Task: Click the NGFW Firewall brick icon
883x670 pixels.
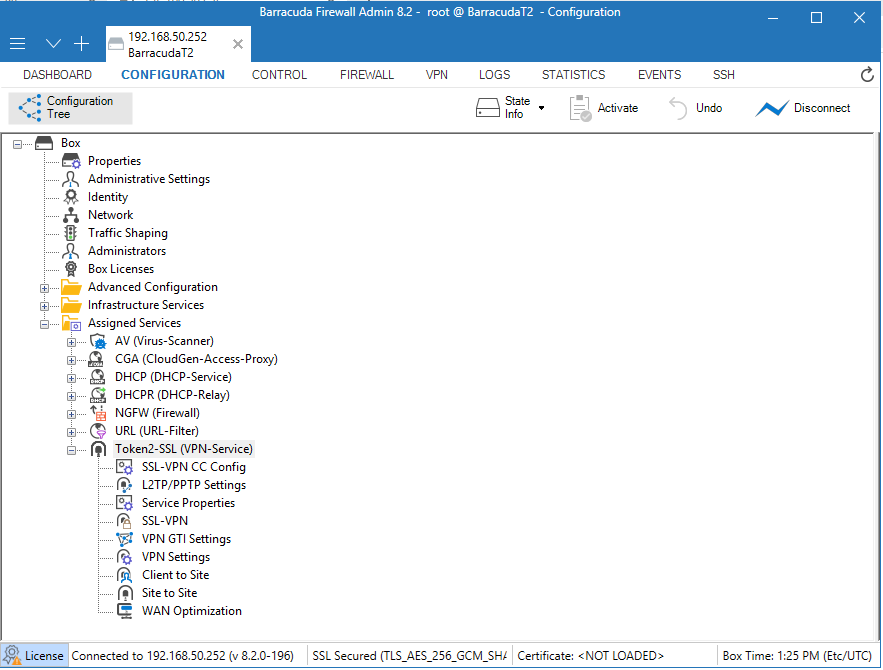Action: click(x=98, y=413)
